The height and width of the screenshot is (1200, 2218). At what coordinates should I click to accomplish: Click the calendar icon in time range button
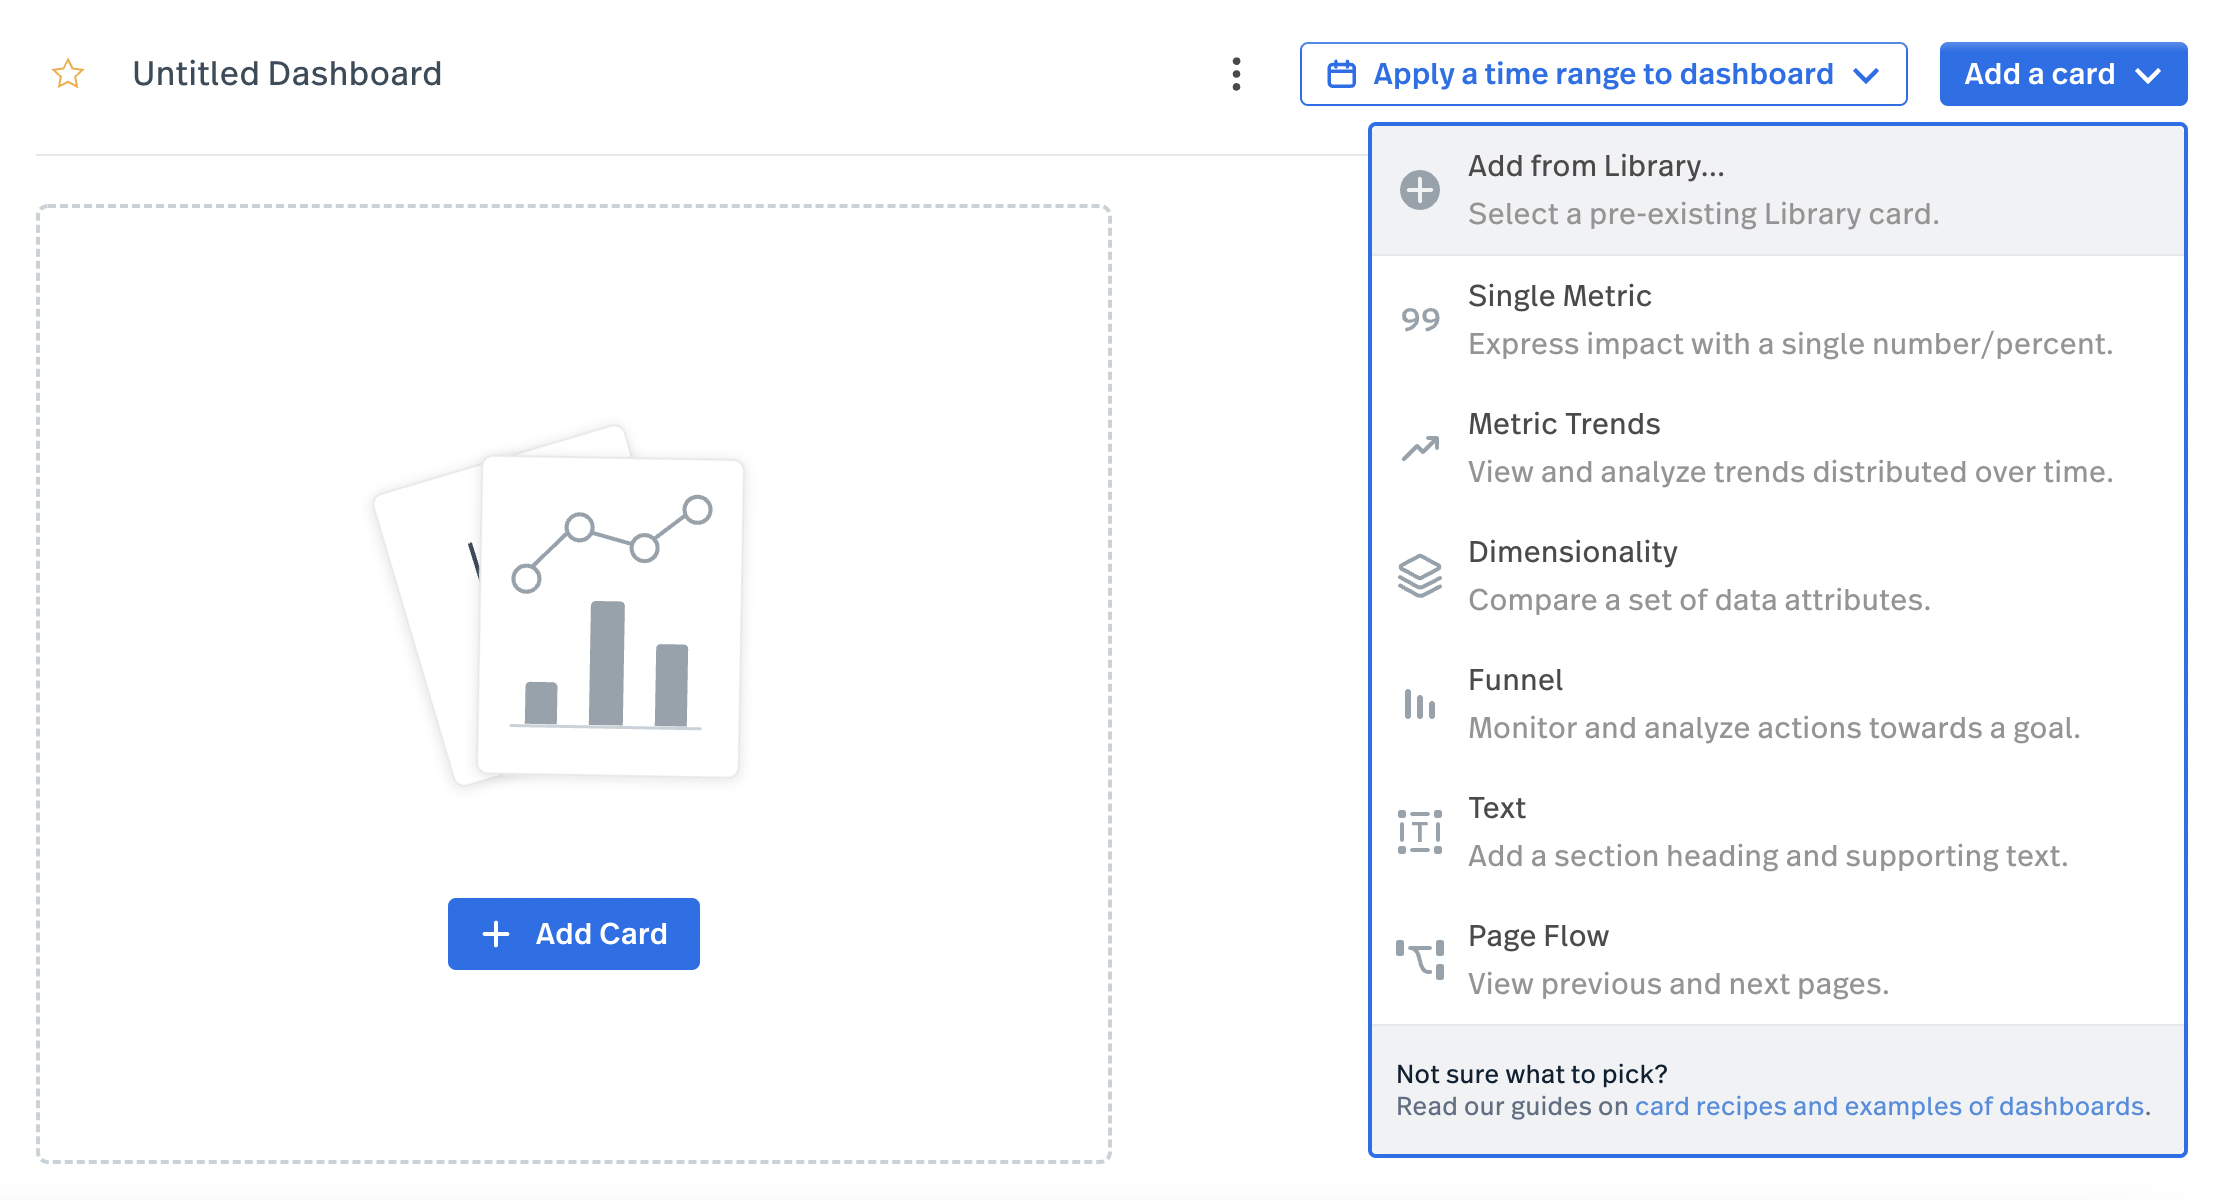pos(1341,74)
